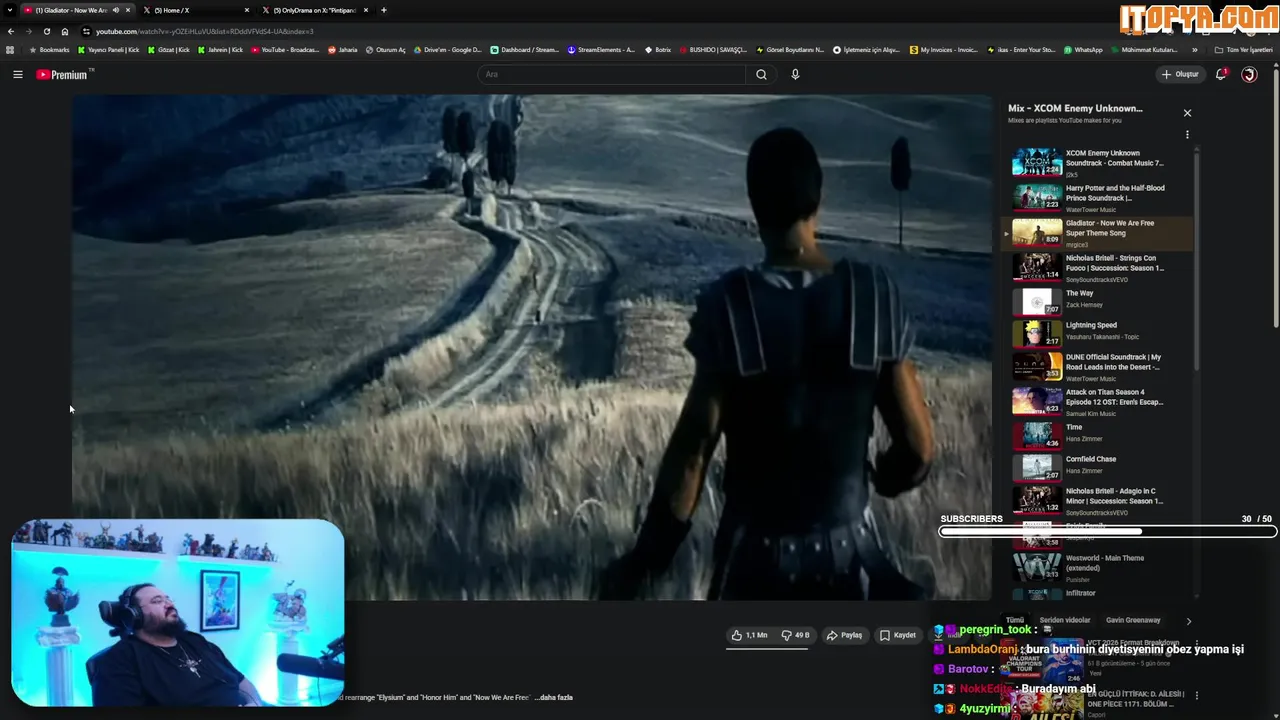The height and width of the screenshot is (720, 1280).
Task: Switch to the OnlyDrama on X tab
Action: click(x=315, y=10)
